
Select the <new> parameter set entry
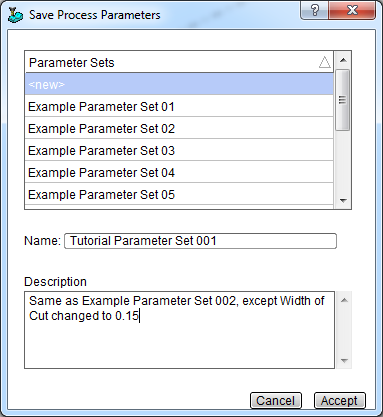(x=179, y=84)
